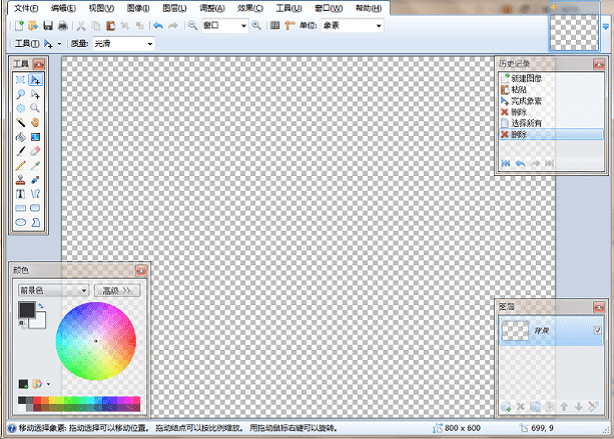Swap the primary and secondary colors
This screenshot has width=614, height=439.
coord(40,306)
